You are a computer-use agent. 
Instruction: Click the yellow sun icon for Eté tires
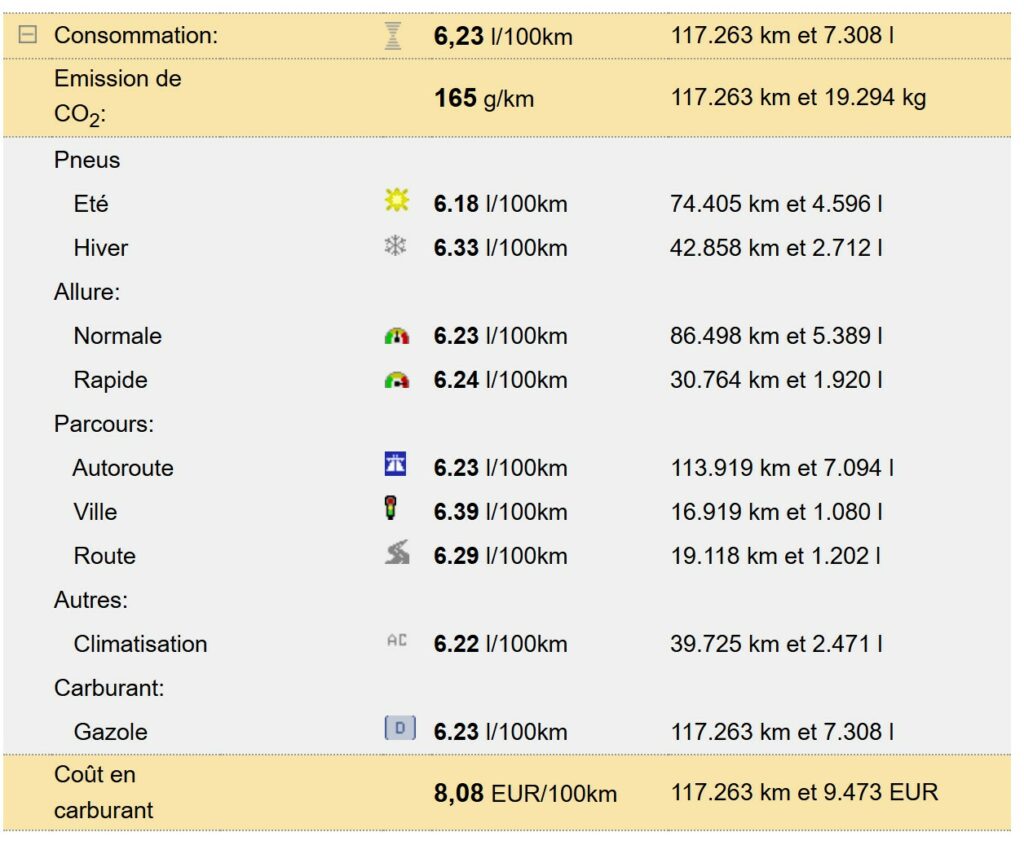point(397,202)
